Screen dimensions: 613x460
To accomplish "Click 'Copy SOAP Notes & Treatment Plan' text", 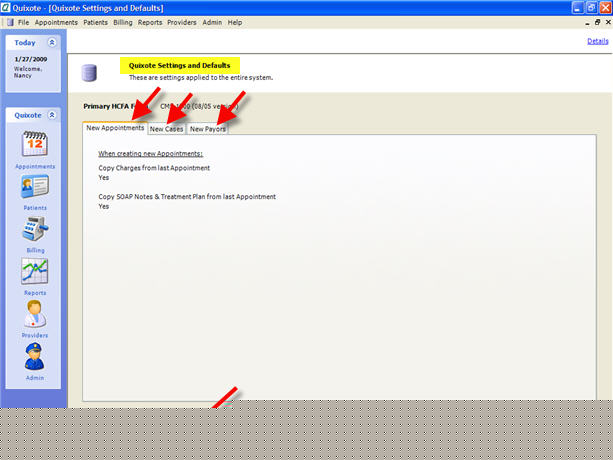I will coord(187,197).
